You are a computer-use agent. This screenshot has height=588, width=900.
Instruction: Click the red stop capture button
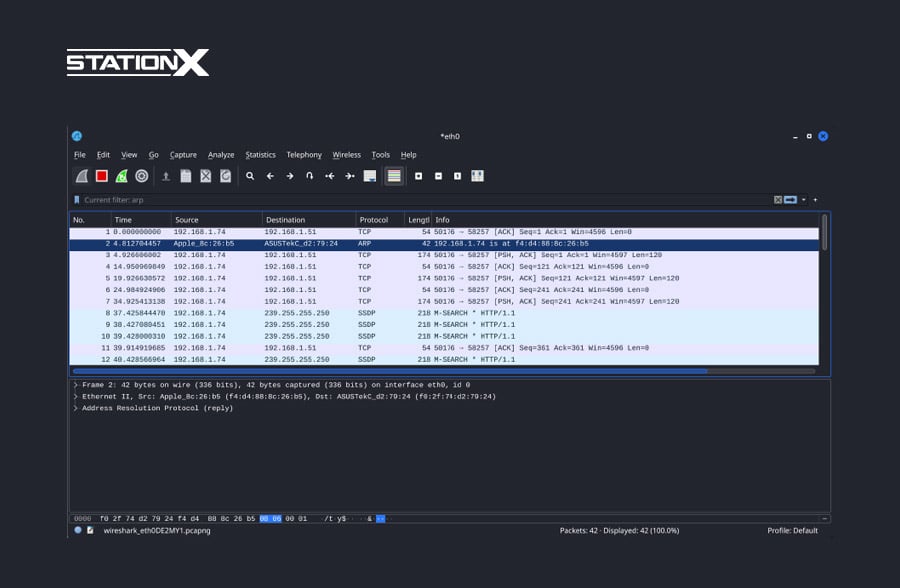pos(101,176)
